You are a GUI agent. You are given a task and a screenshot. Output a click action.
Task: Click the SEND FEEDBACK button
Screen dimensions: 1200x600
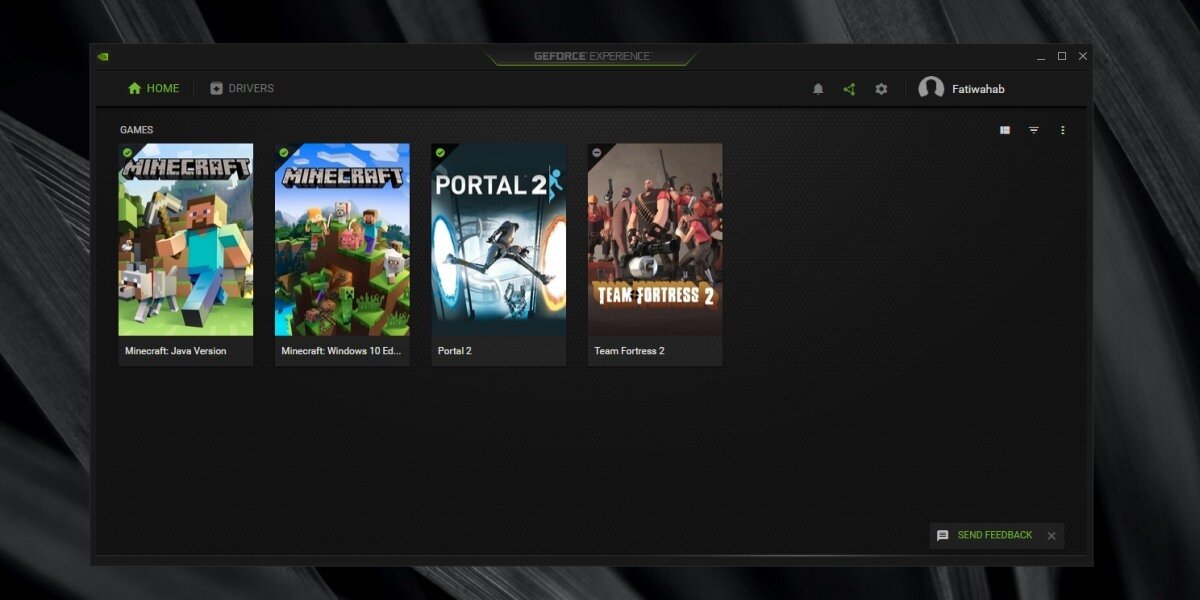coord(994,535)
